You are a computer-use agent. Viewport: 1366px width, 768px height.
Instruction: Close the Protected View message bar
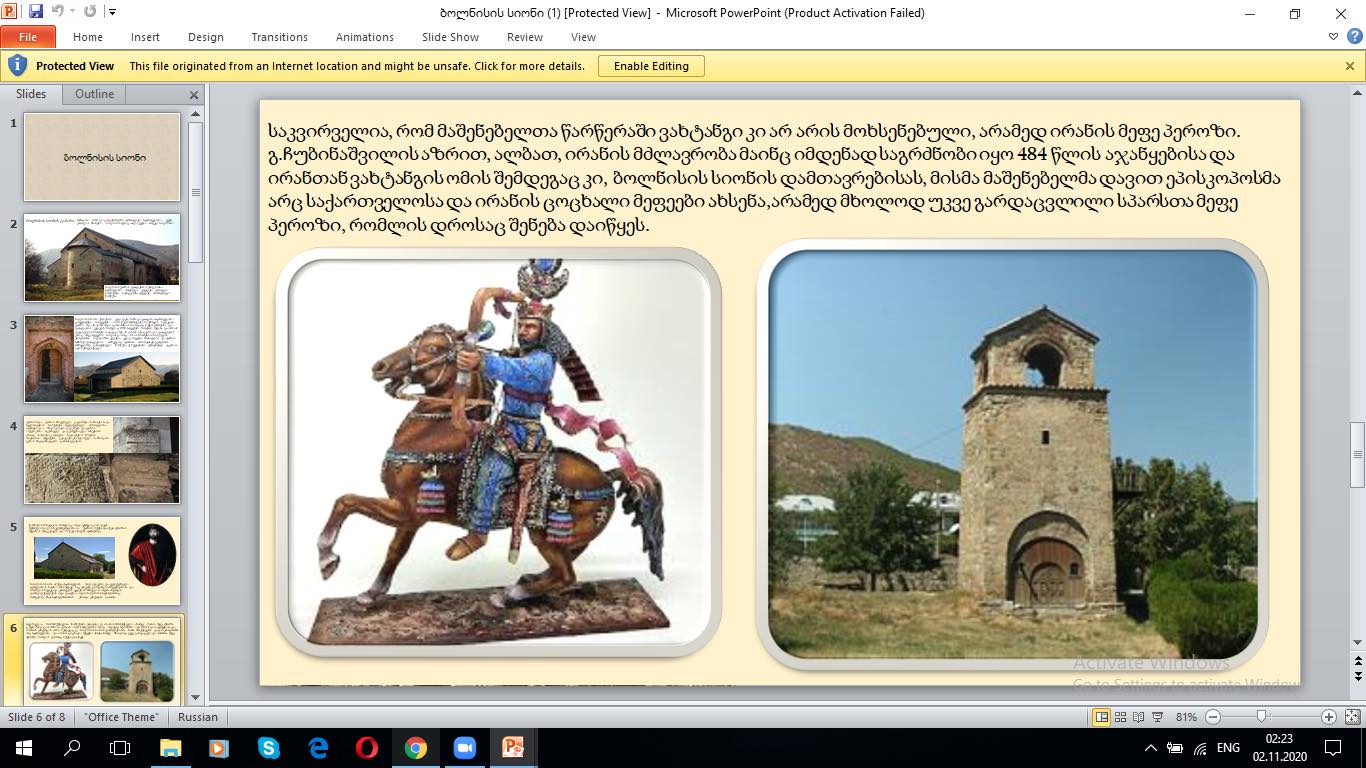(1350, 66)
